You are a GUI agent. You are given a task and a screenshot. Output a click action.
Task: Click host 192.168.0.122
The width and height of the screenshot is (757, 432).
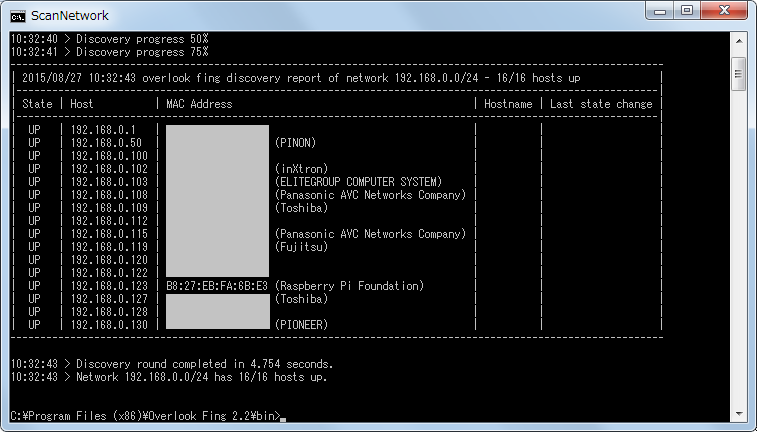tap(109, 273)
